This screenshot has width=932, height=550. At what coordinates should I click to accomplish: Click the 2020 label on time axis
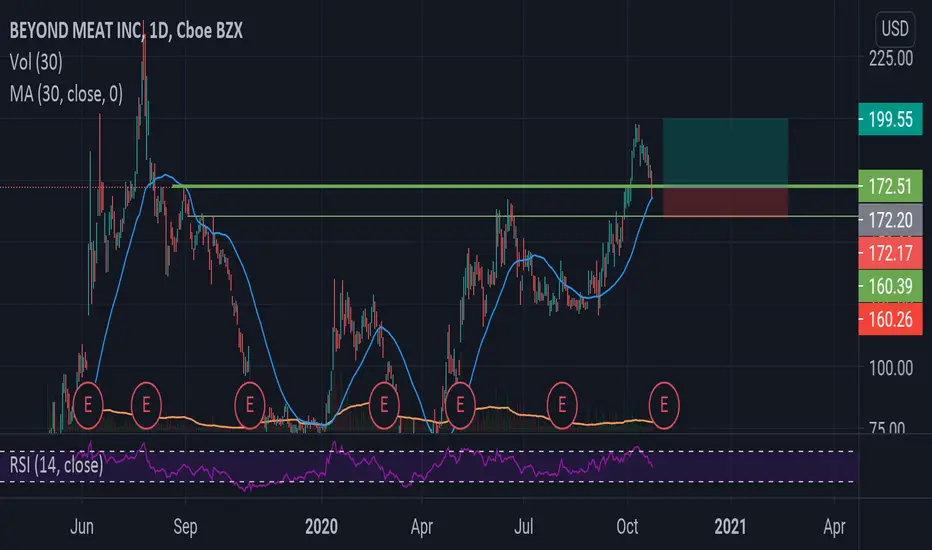[x=322, y=527]
